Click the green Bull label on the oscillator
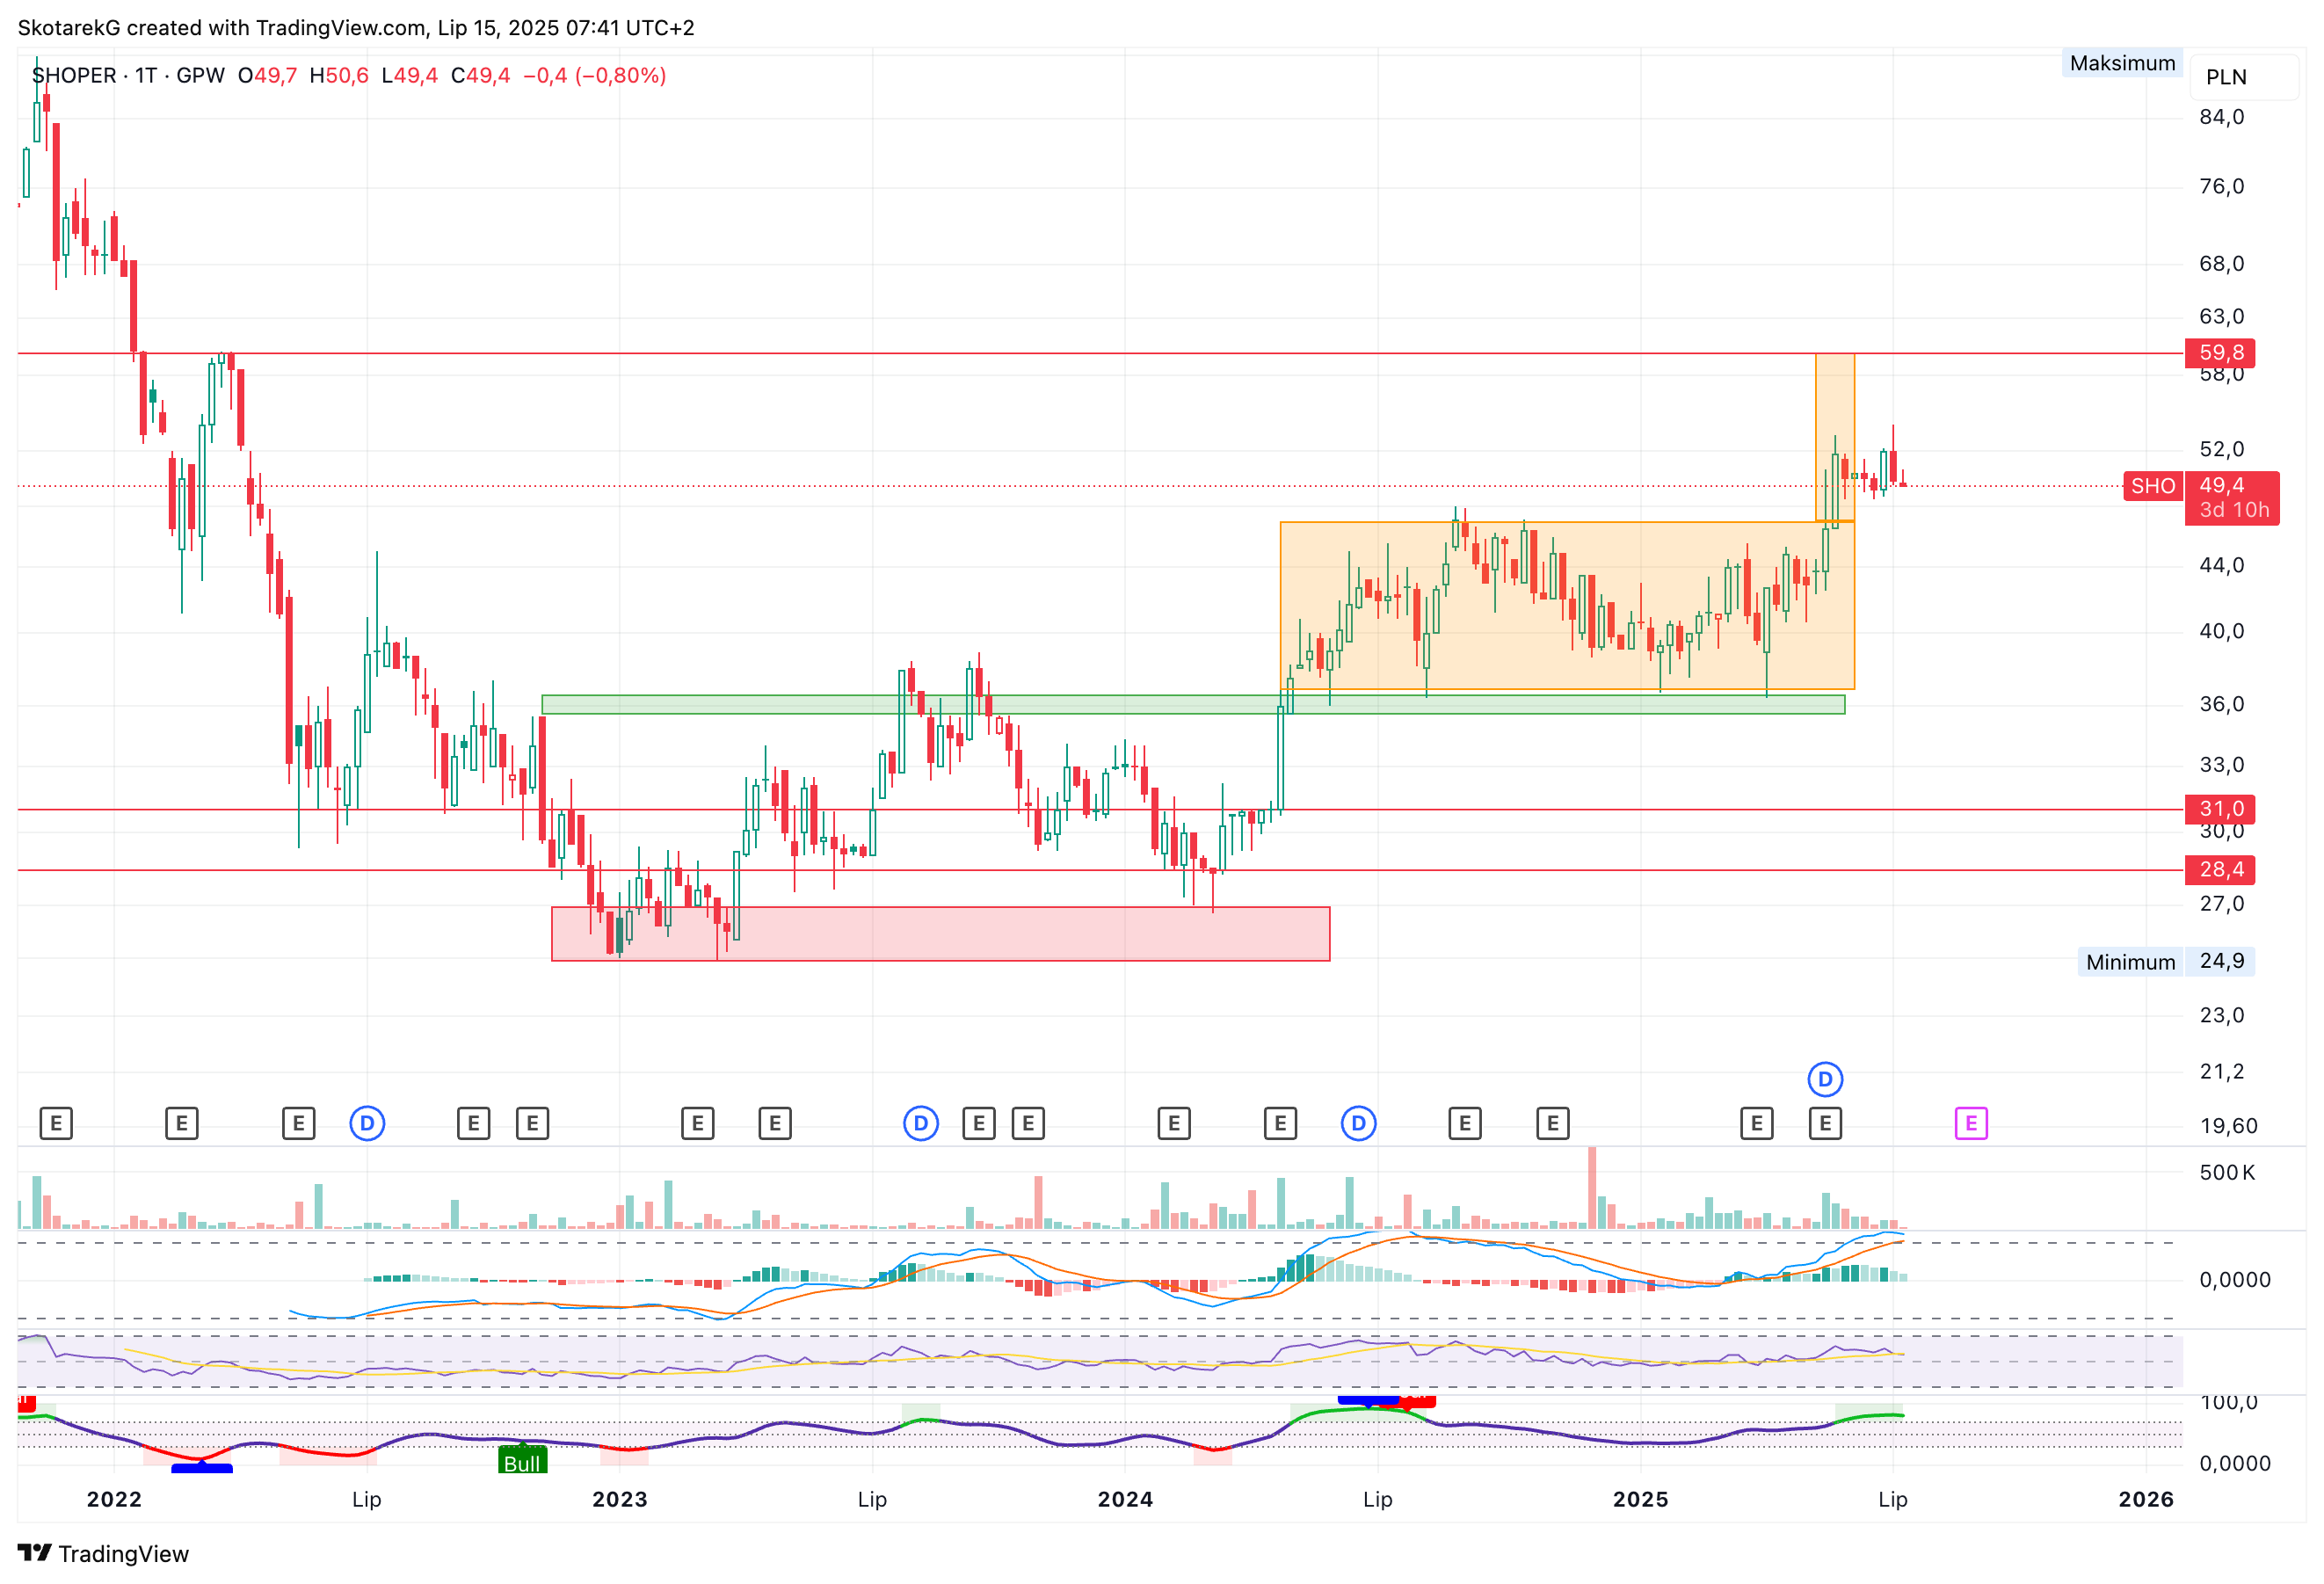The image size is (2324, 1584). (522, 1461)
